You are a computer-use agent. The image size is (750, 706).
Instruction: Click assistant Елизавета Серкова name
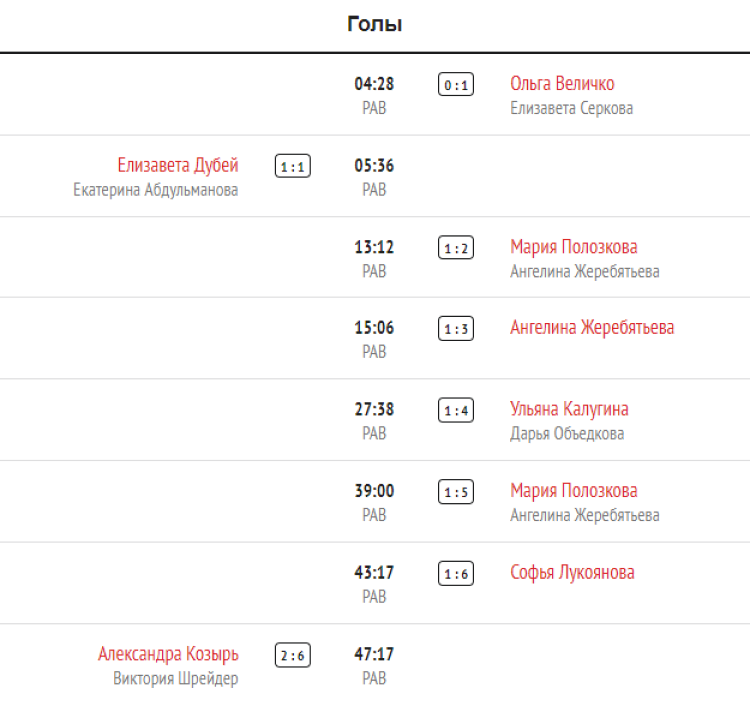click(571, 108)
